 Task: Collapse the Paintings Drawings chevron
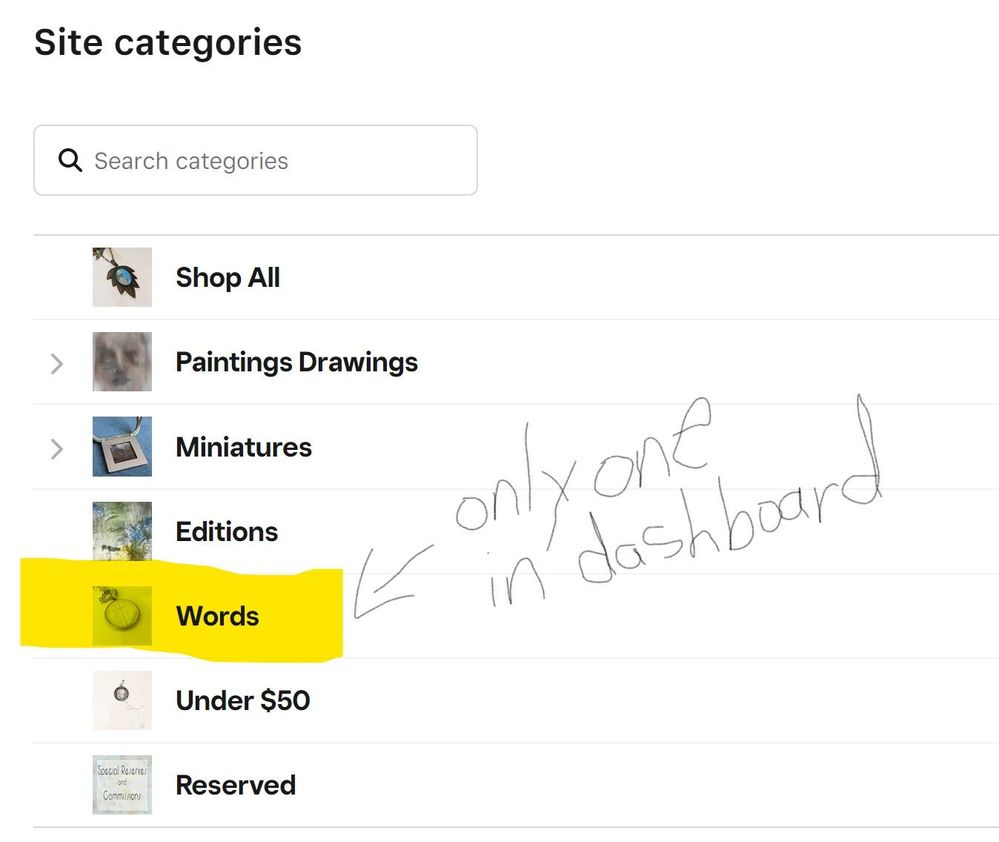(x=56, y=363)
